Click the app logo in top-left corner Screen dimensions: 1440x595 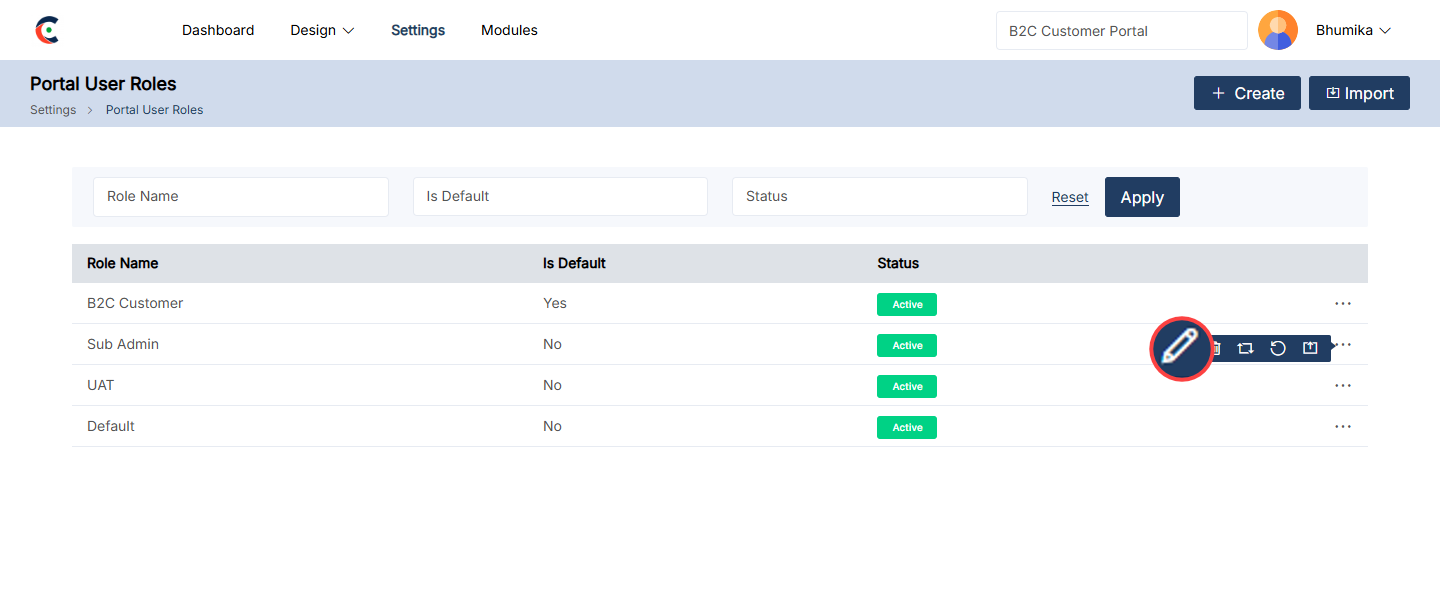click(x=47, y=30)
